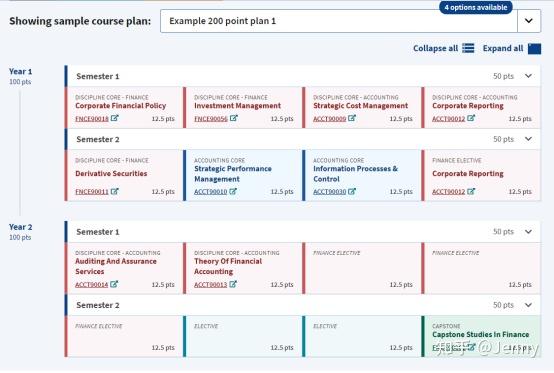Click the Year 2 heading

[x=20, y=227]
